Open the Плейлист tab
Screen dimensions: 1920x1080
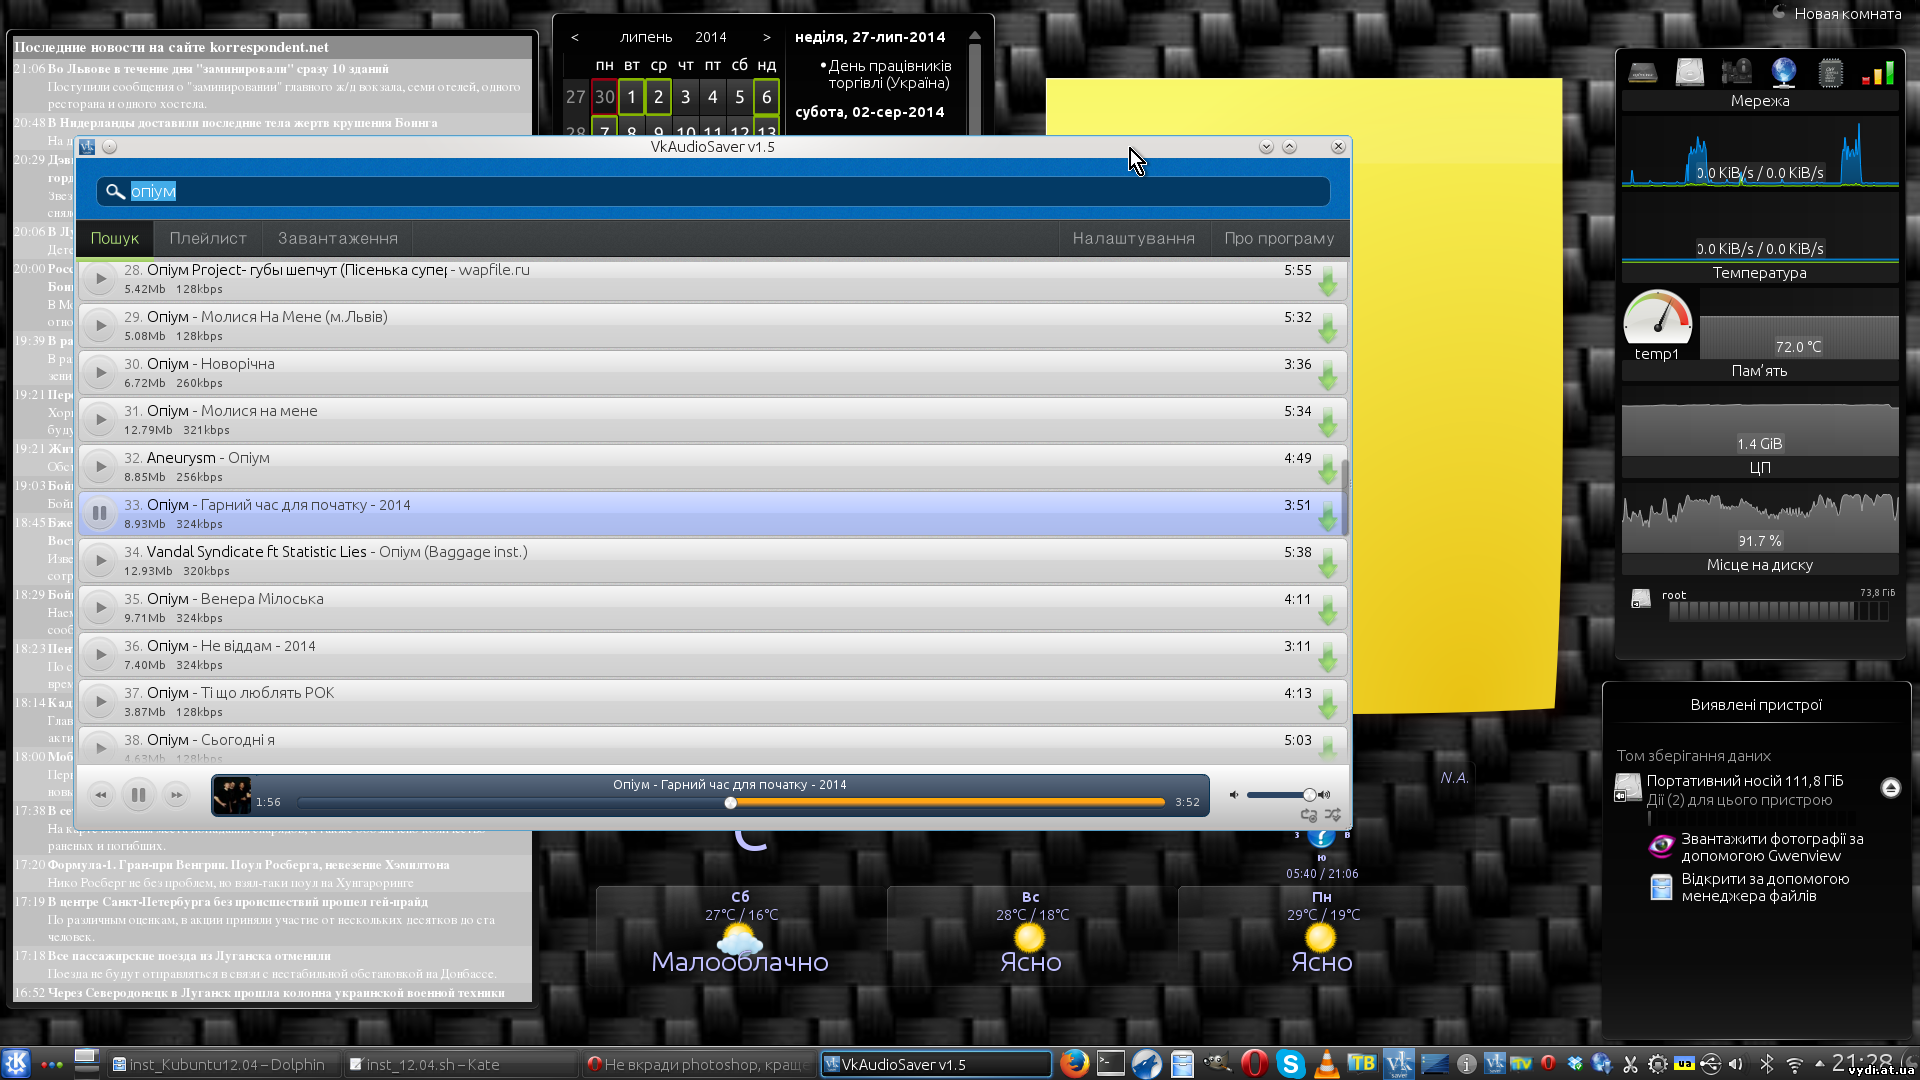pos(208,239)
